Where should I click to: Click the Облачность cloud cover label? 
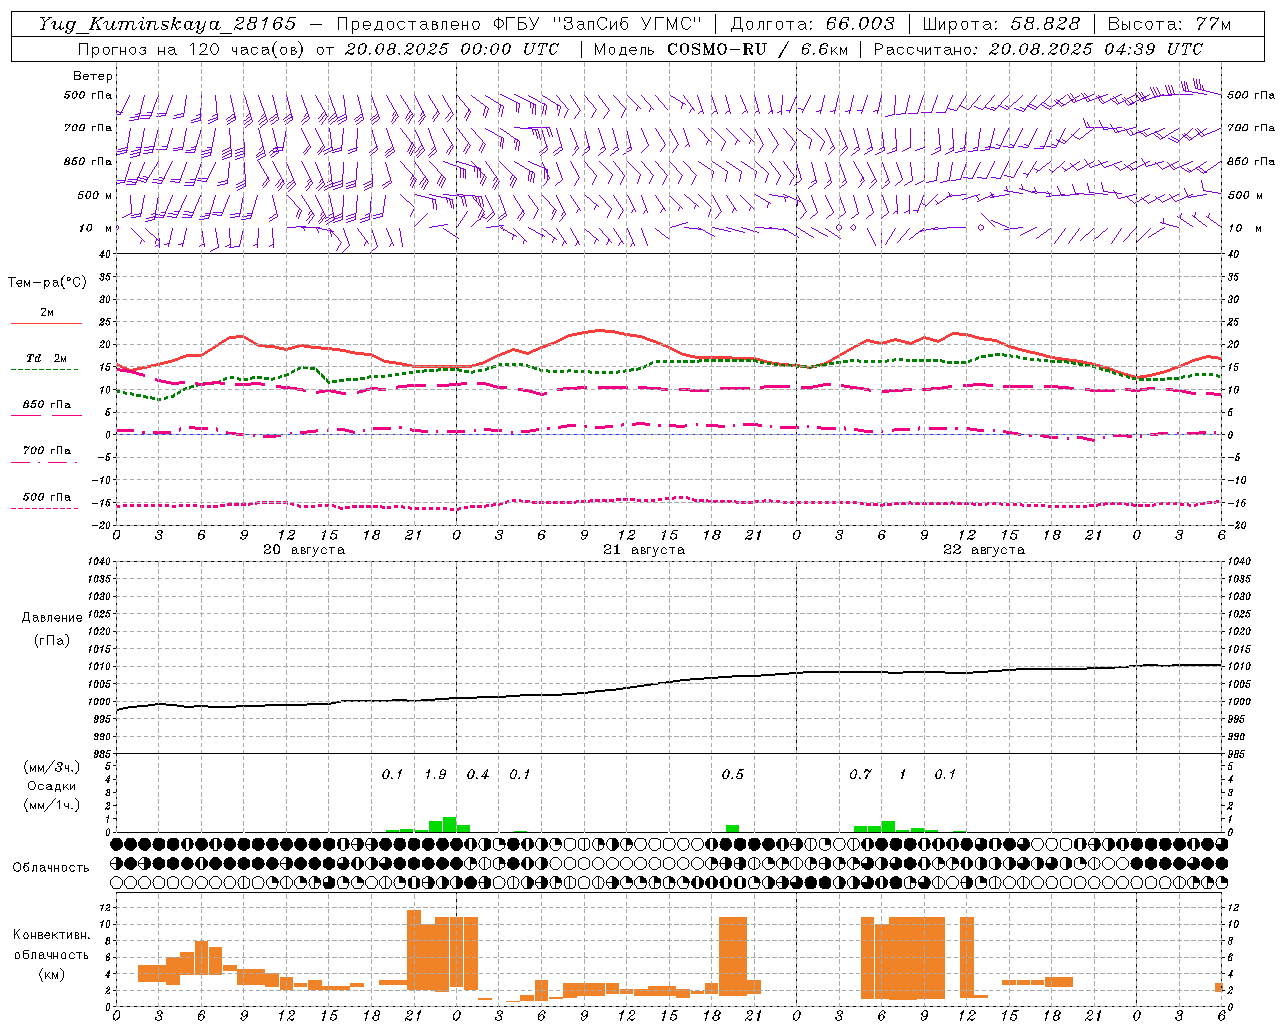51,868
